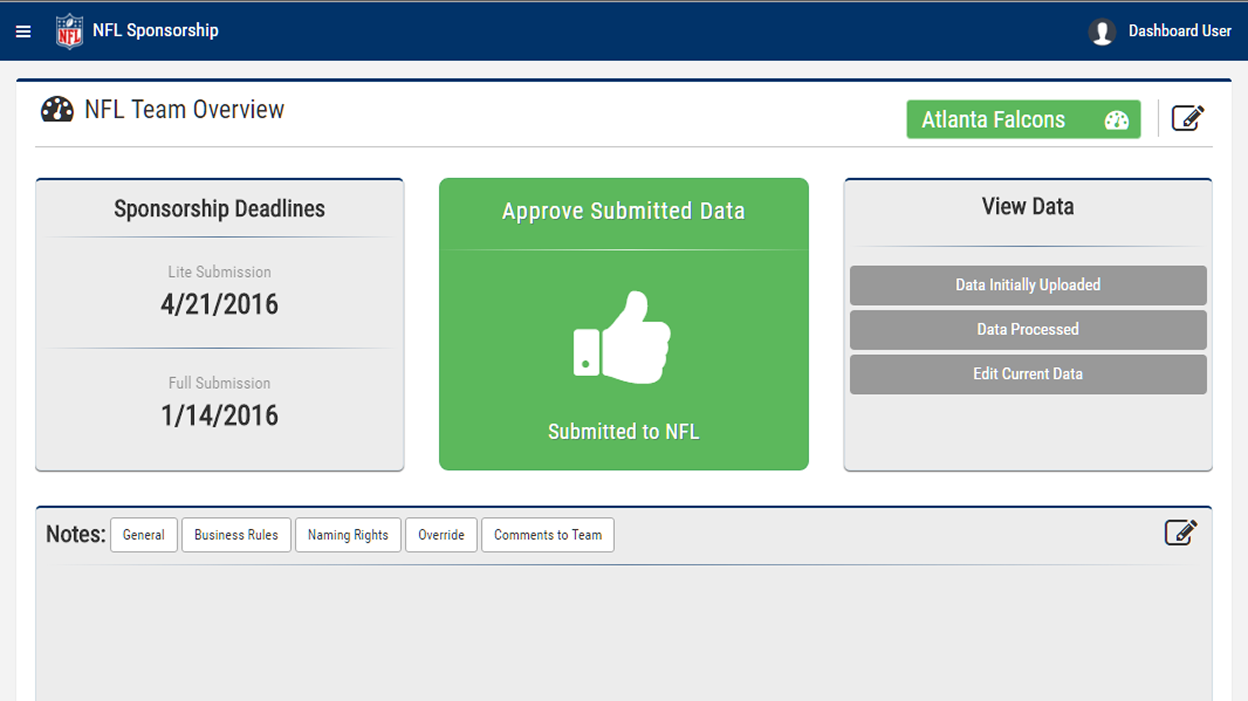Open the Atlanta Falcons team selector
The image size is (1248, 701).
click(x=993, y=120)
